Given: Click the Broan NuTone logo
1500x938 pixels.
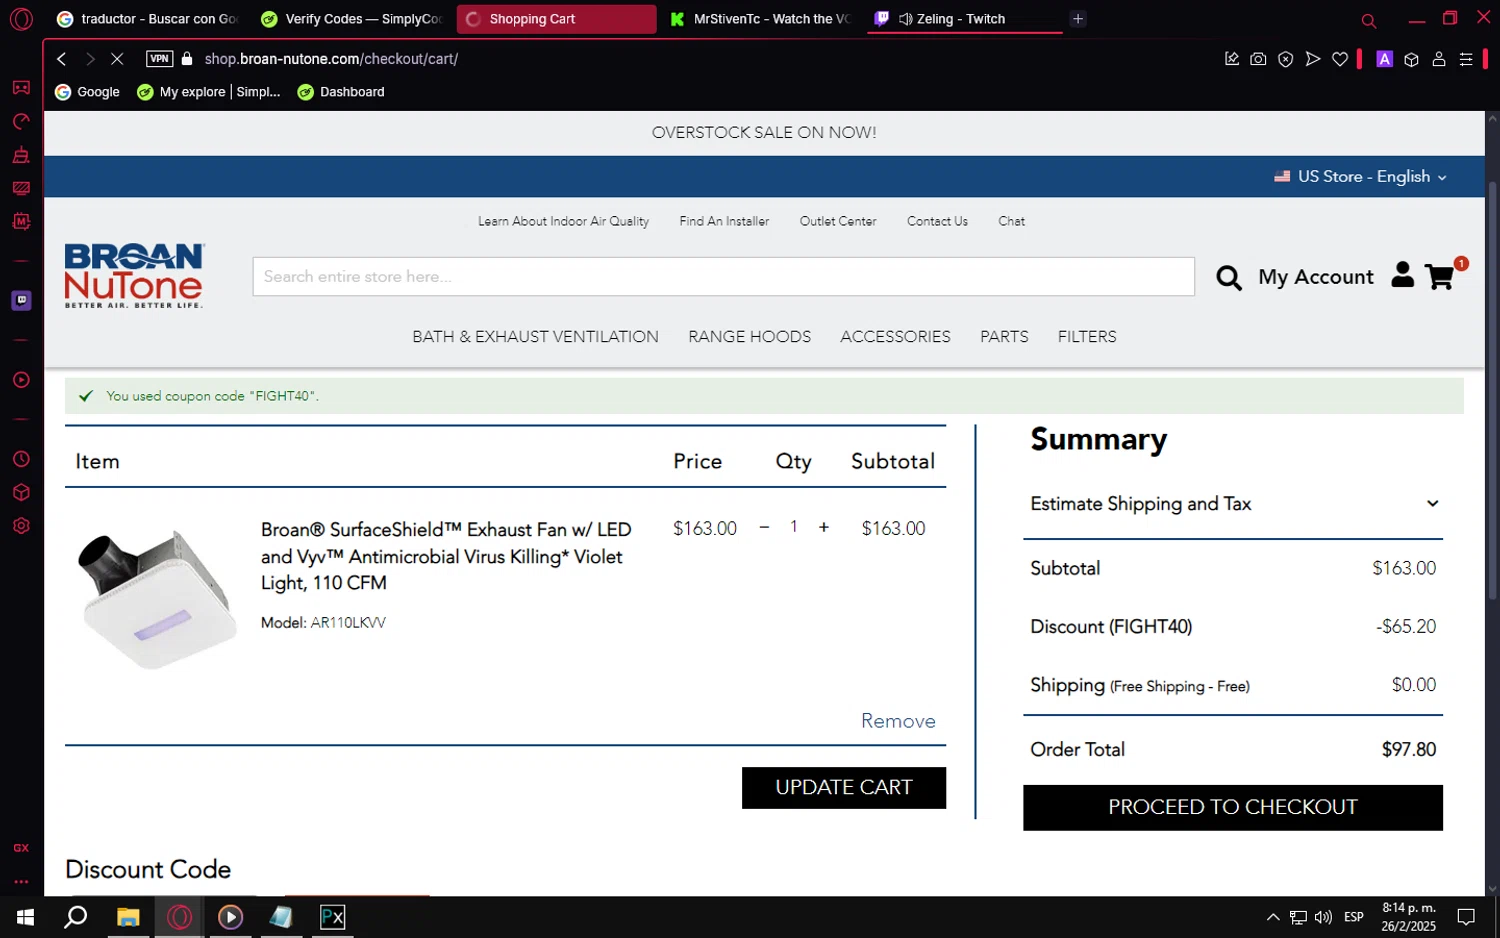Looking at the screenshot, I should (x=134, y=276).
